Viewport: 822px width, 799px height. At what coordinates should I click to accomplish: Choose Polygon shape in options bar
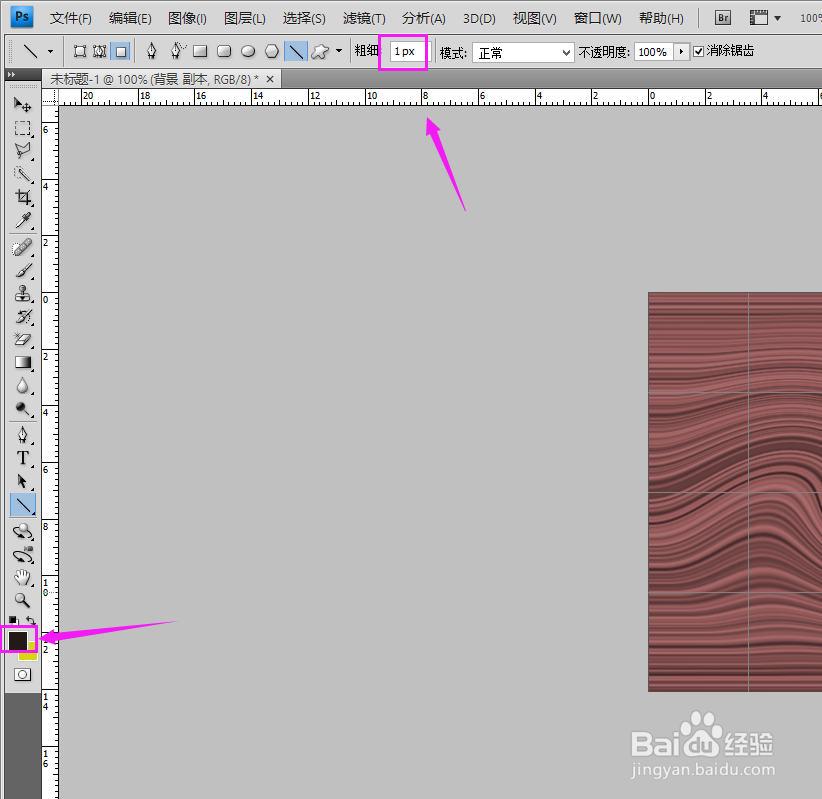[x=272, y=51]
